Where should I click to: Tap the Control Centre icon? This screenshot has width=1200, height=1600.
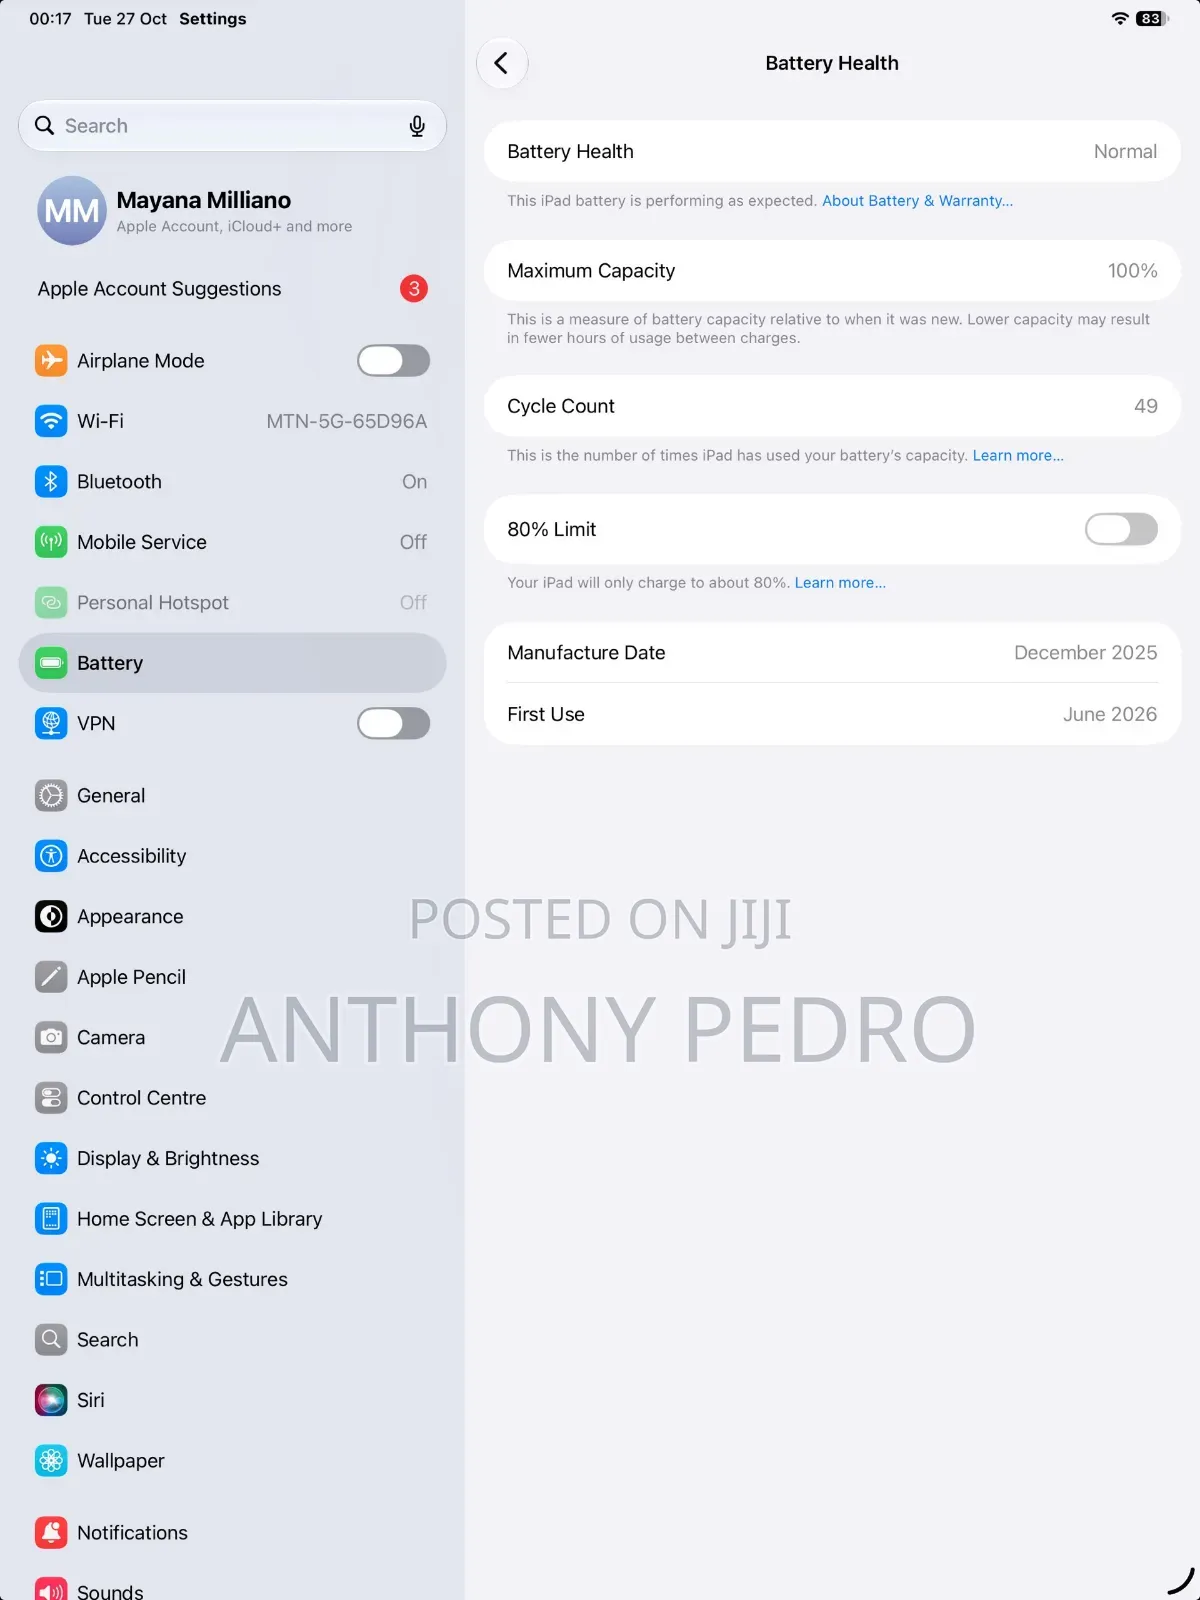(x=51, y=1098)
